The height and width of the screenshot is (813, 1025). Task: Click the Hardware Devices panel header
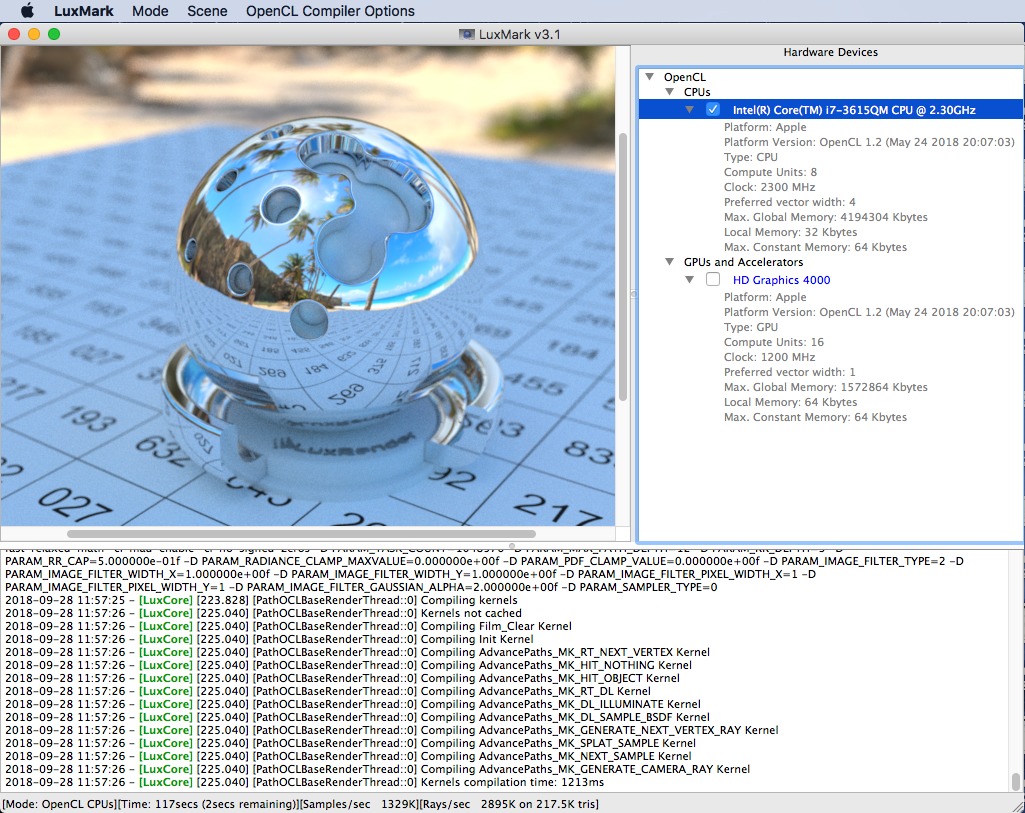[x=830, y=52]
